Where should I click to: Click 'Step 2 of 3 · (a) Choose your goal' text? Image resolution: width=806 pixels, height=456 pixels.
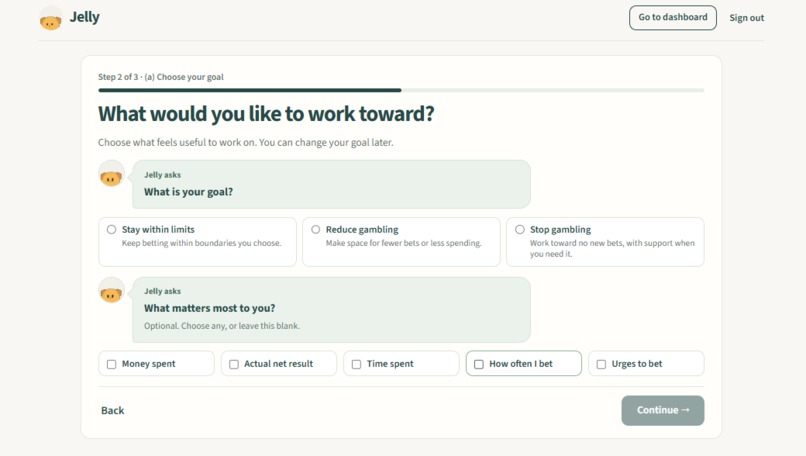pyautogui.click(x=161, y=77)
